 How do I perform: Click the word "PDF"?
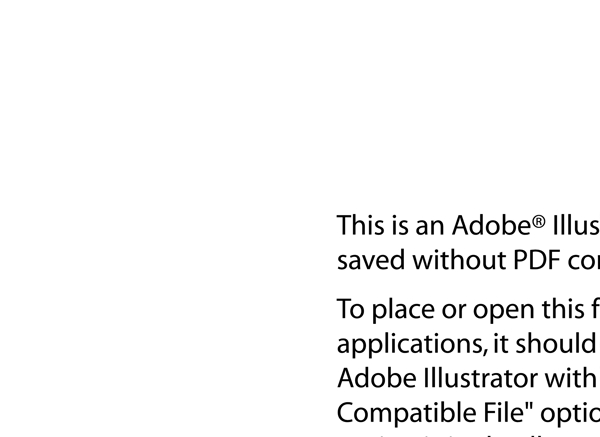[x=537, y=260]
